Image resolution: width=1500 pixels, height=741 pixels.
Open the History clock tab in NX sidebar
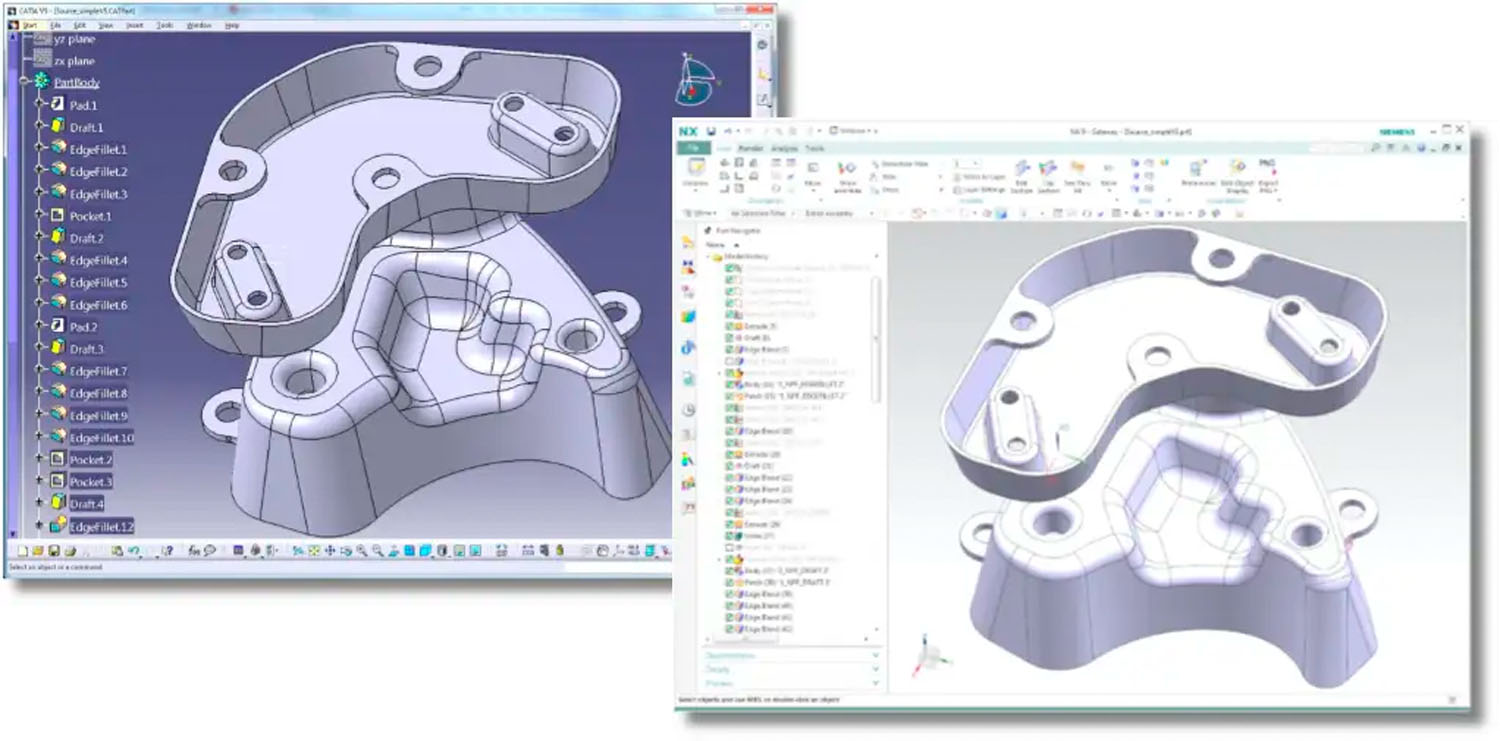pos(688,409)
